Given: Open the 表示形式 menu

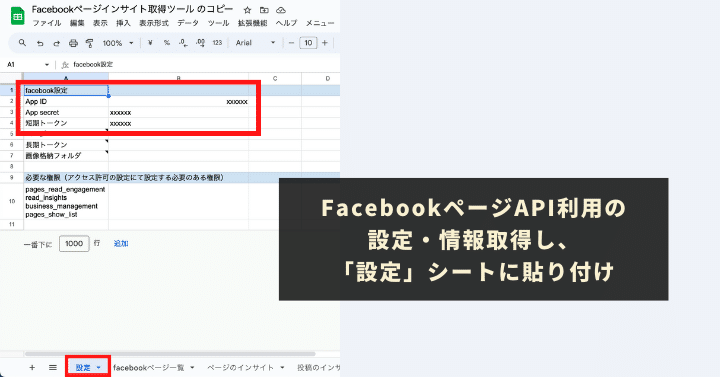Looking at the screenshot, I should [154, 23].
